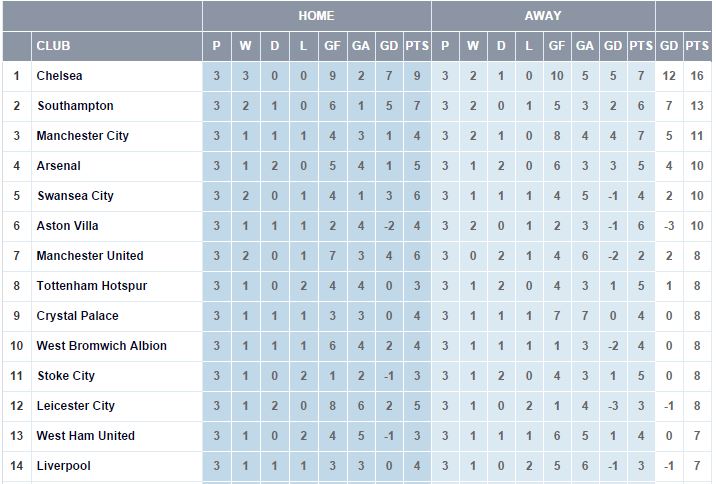Select Liverpool club name

(x=63, y=466)
